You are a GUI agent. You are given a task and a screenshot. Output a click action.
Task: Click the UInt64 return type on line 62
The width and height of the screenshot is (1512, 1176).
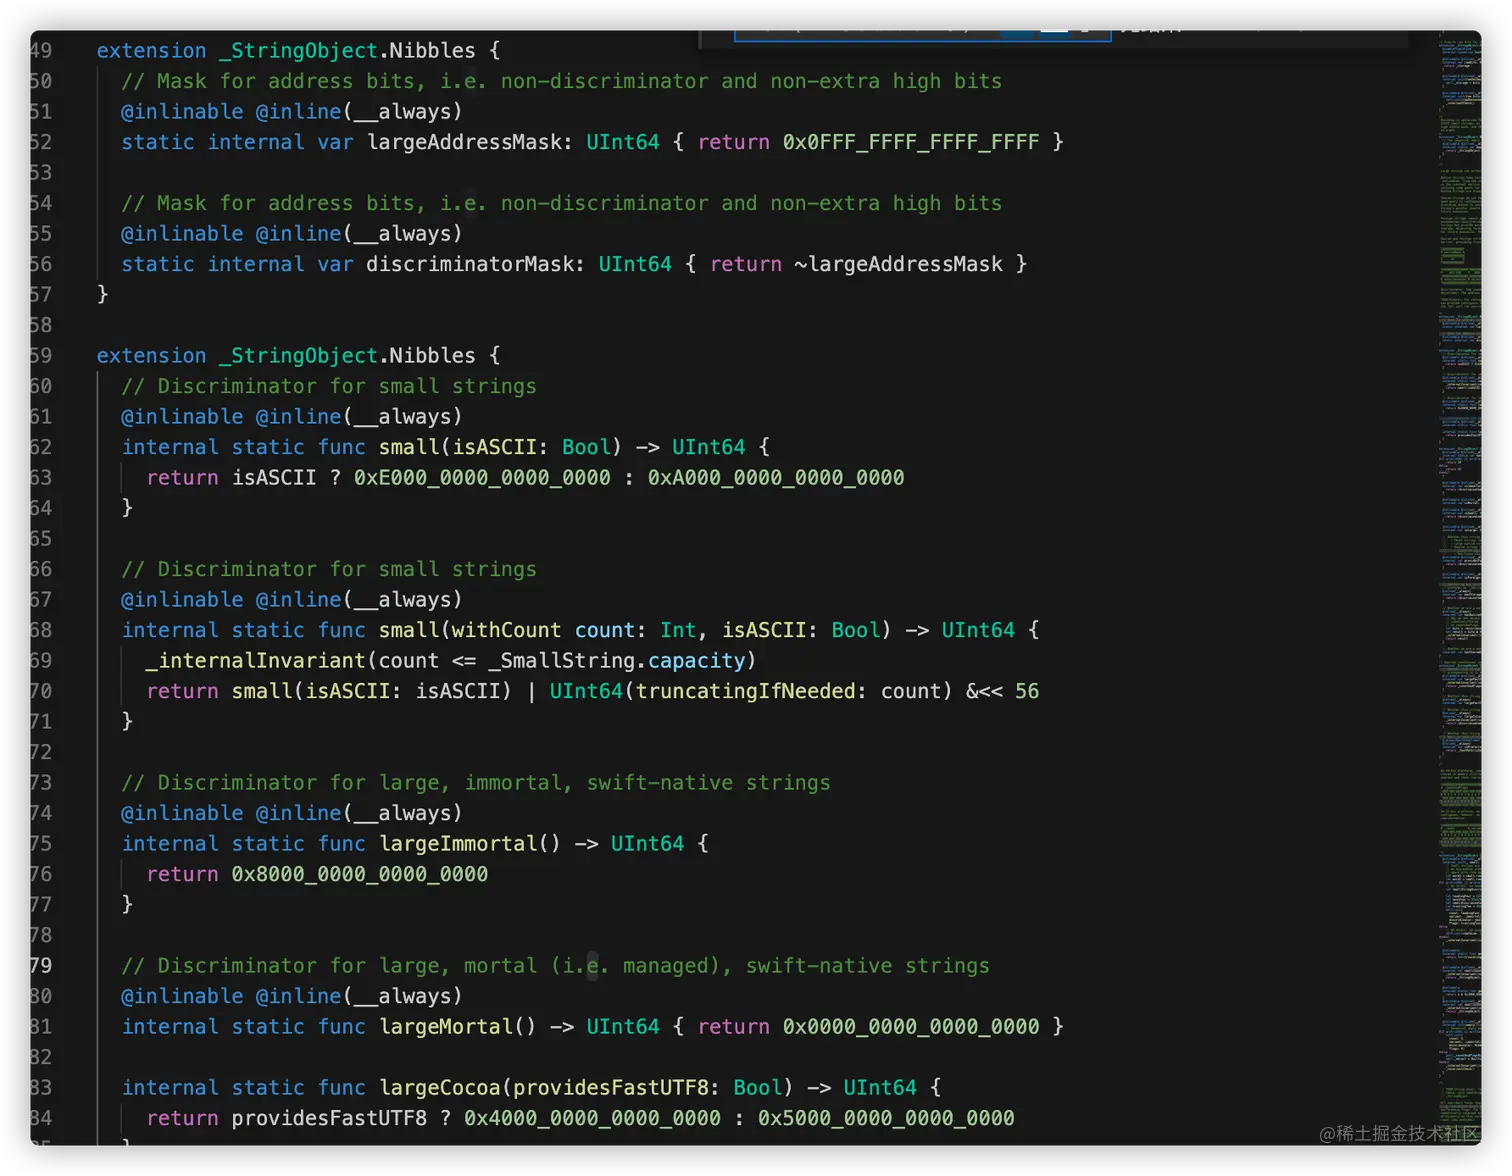point(709,447)
